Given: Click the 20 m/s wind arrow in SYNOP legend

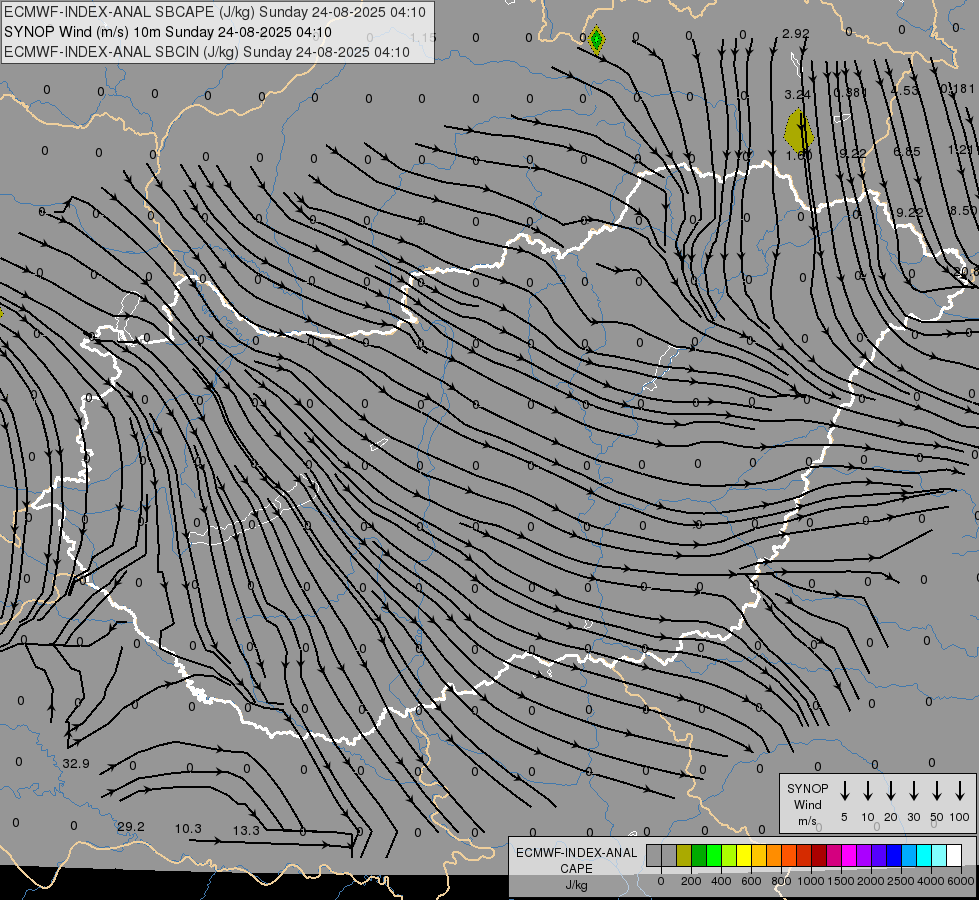Looking at the screenshot, I should (890, 790).
